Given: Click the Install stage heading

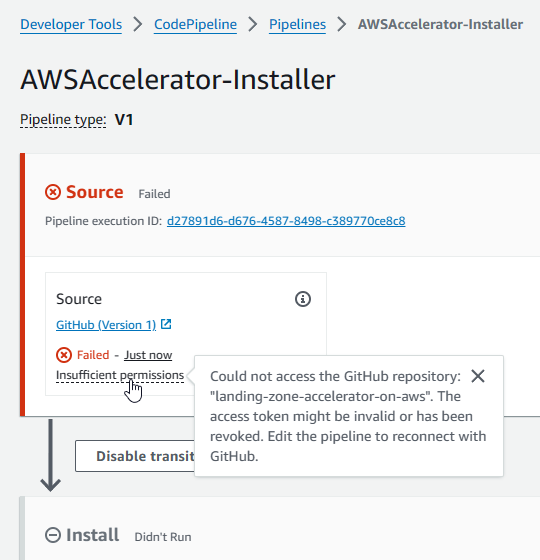Looking at the screenshot, I should coord(92,535).
